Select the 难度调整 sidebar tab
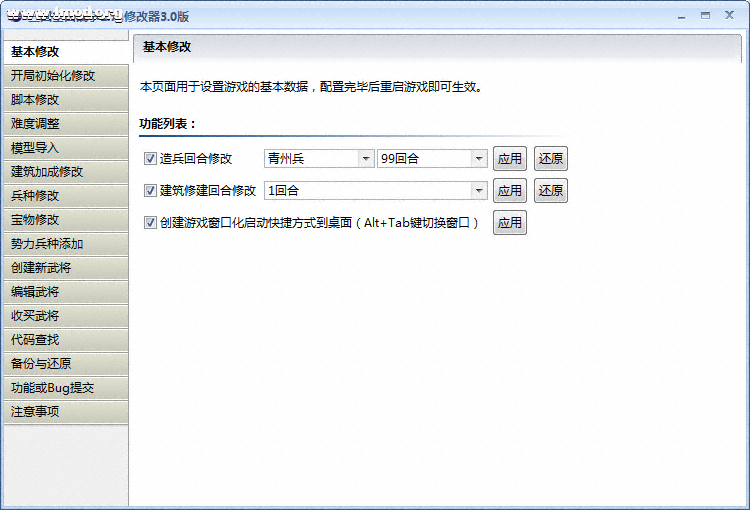The image size is (750, 510). (65, 124)
